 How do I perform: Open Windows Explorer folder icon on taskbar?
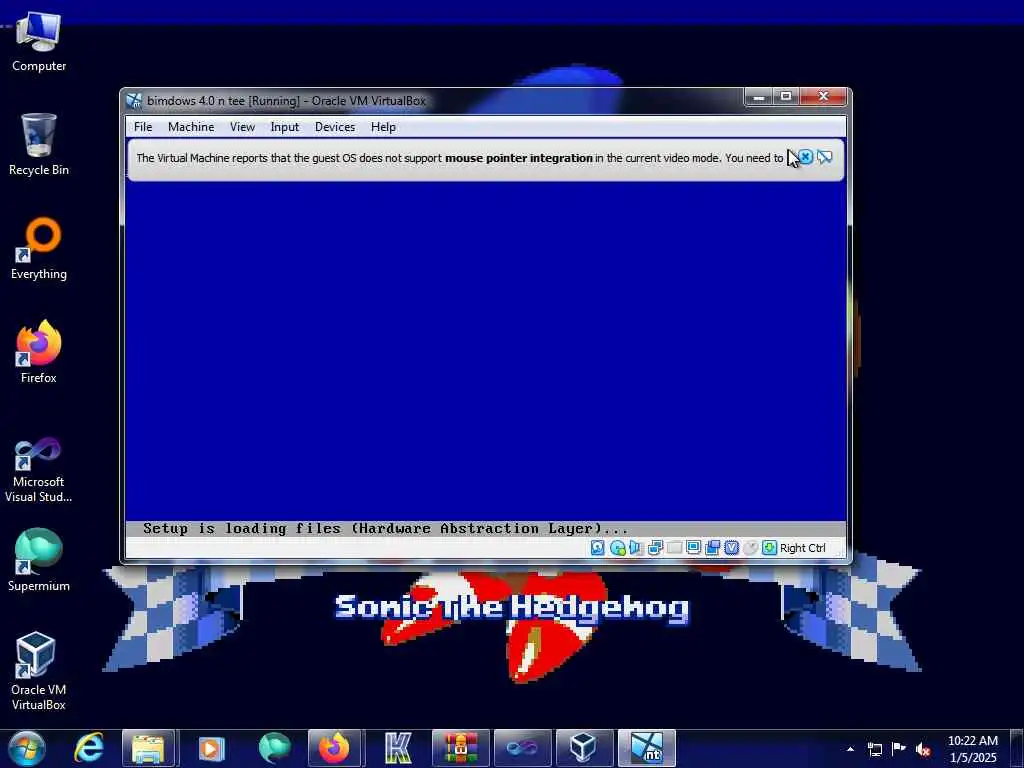(x=149, y=748)
